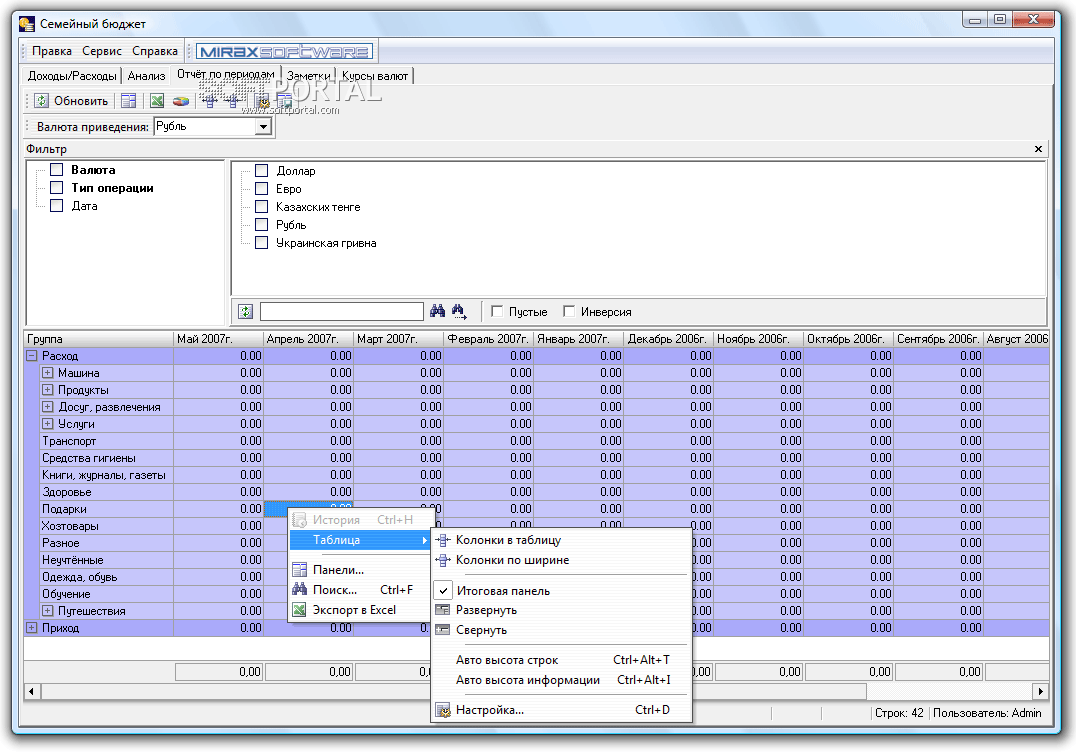This screenshot has height=752, width=1076.
Task: Click right arrow of horizontal scrollbar
Action: click(x=1040, y=691)
